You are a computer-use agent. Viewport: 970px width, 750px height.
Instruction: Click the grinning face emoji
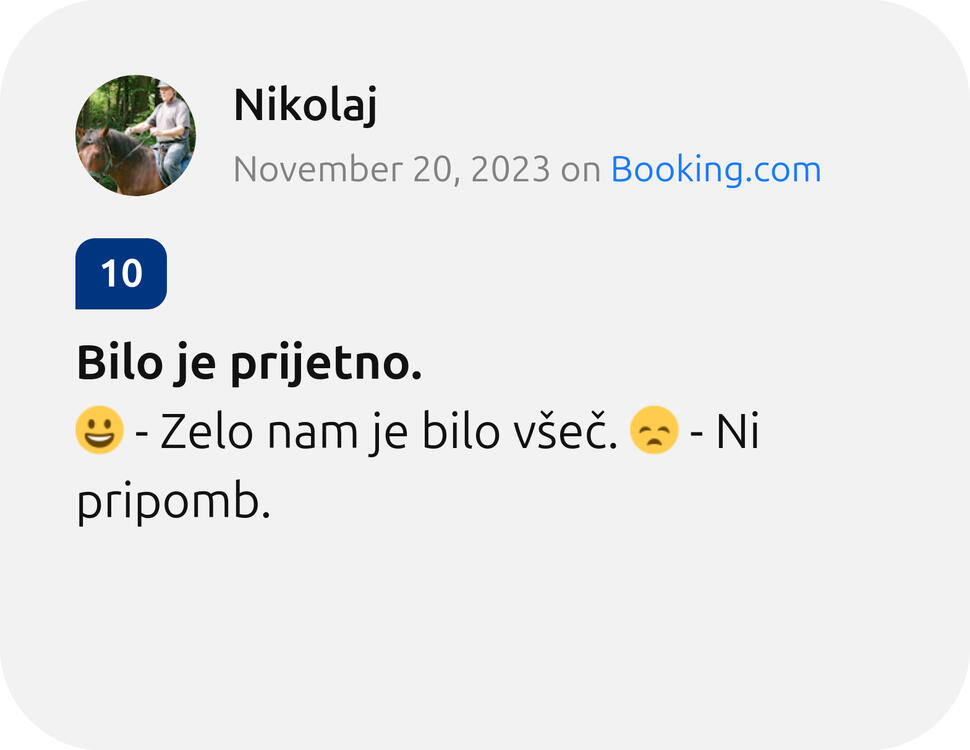coord(100,431)
